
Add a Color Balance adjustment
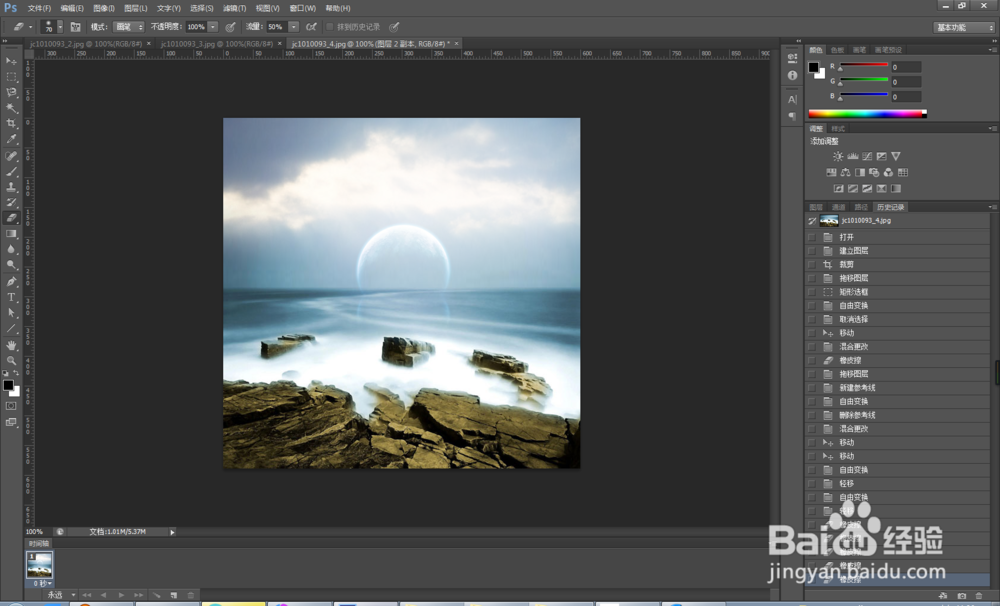point(846,172)
